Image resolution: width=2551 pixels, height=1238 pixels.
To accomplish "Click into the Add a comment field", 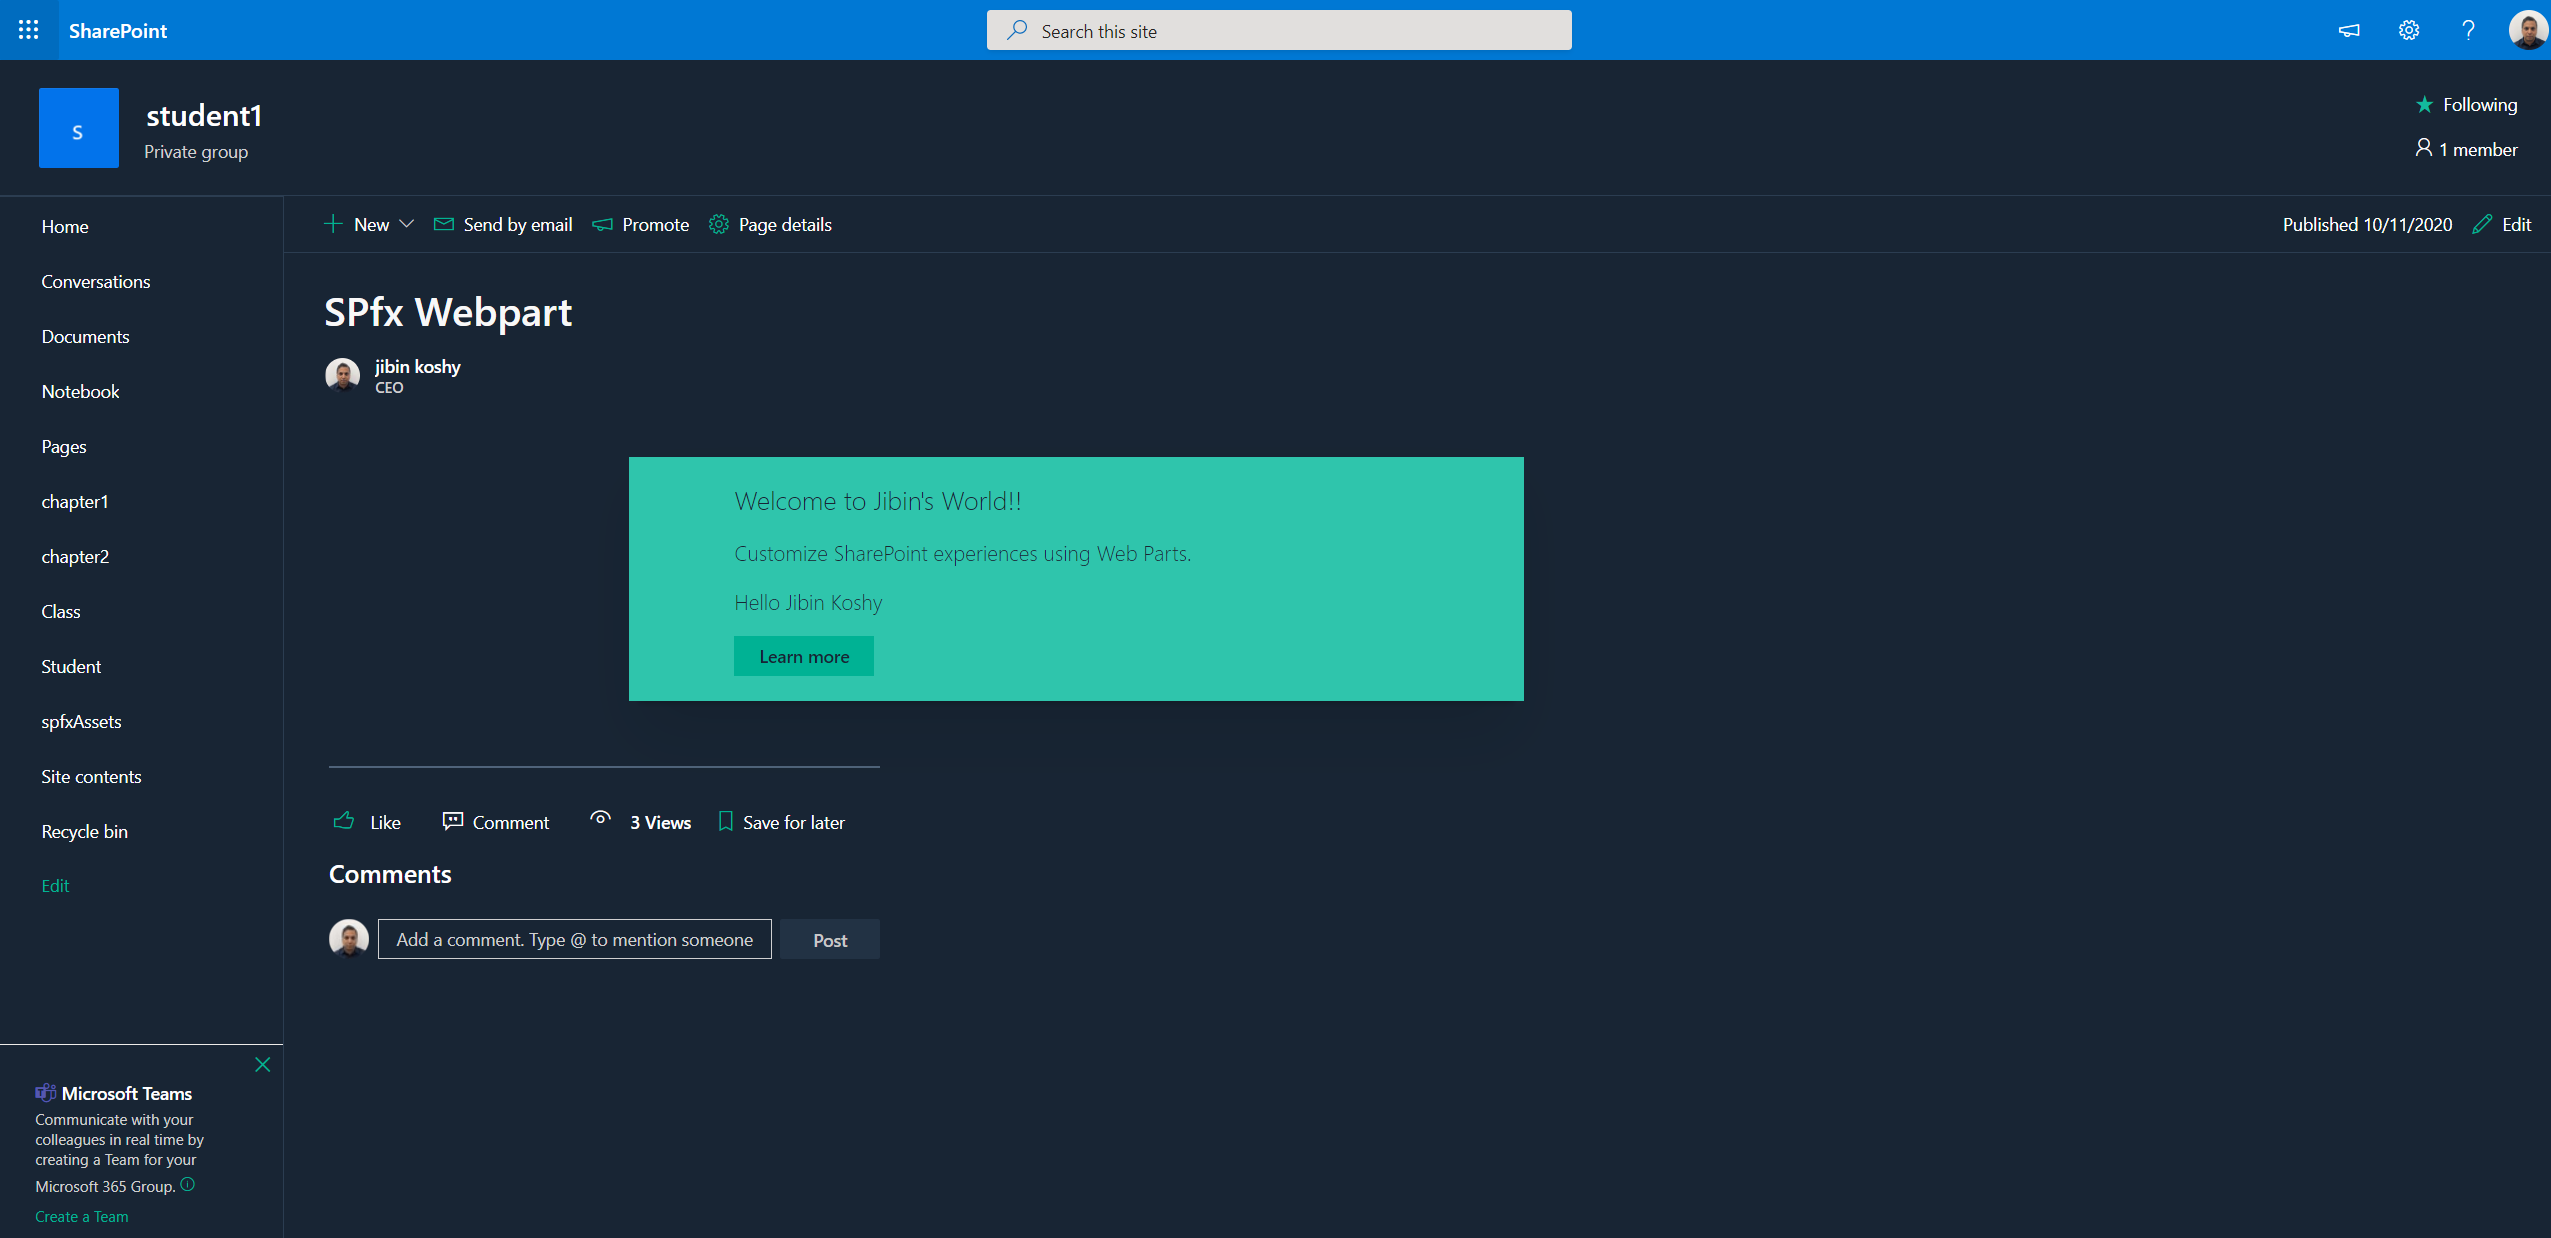I will point(574,939).
